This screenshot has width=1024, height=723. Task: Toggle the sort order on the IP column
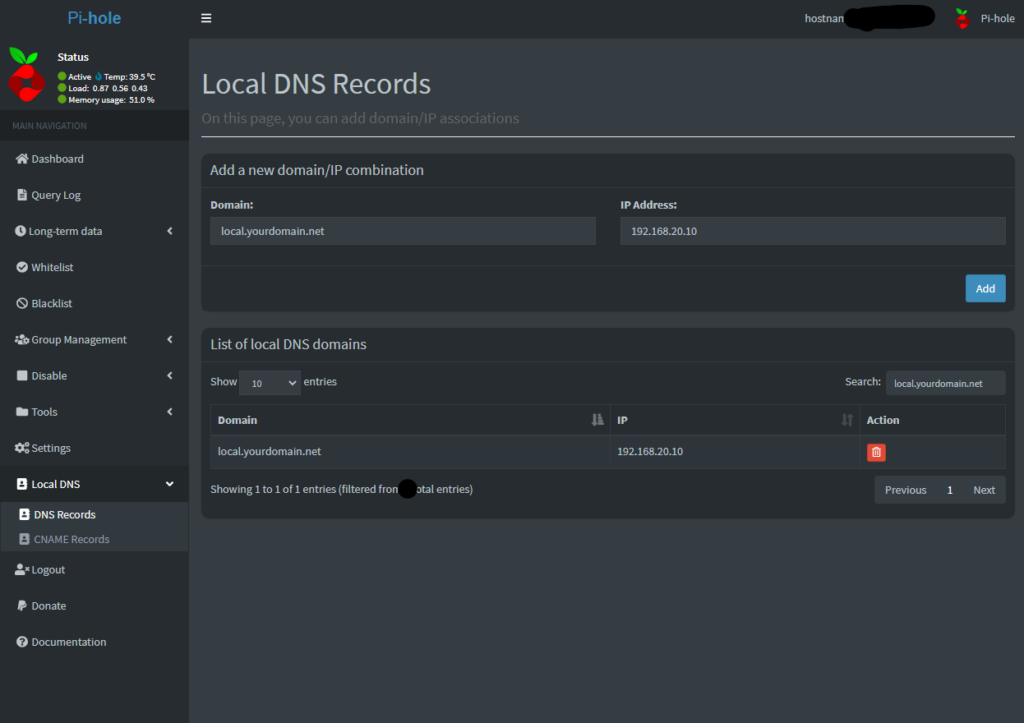[847, 420]
